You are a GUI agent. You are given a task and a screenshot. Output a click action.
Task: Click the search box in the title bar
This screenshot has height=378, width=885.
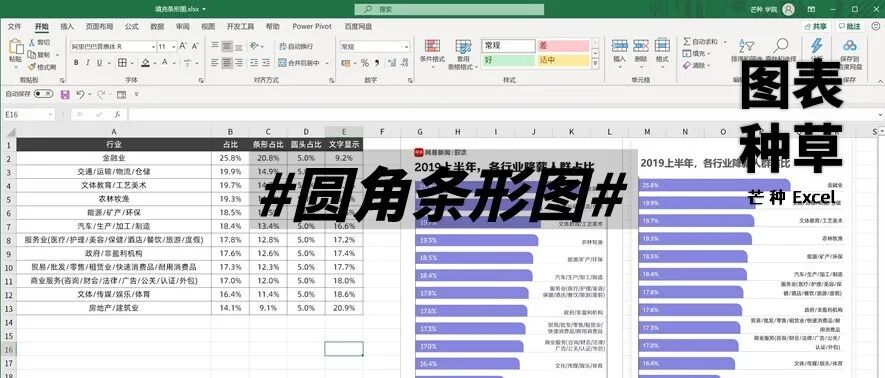pos(449,9)
